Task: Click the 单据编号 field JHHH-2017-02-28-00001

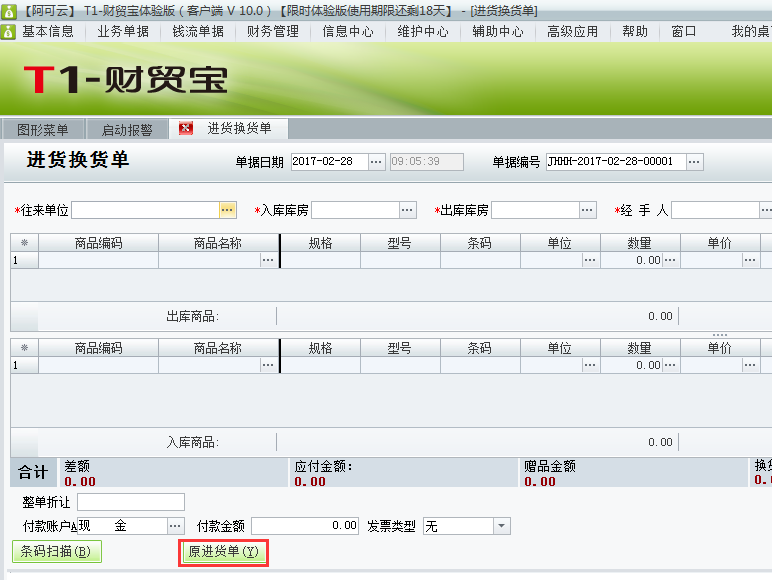Action: 616,161
